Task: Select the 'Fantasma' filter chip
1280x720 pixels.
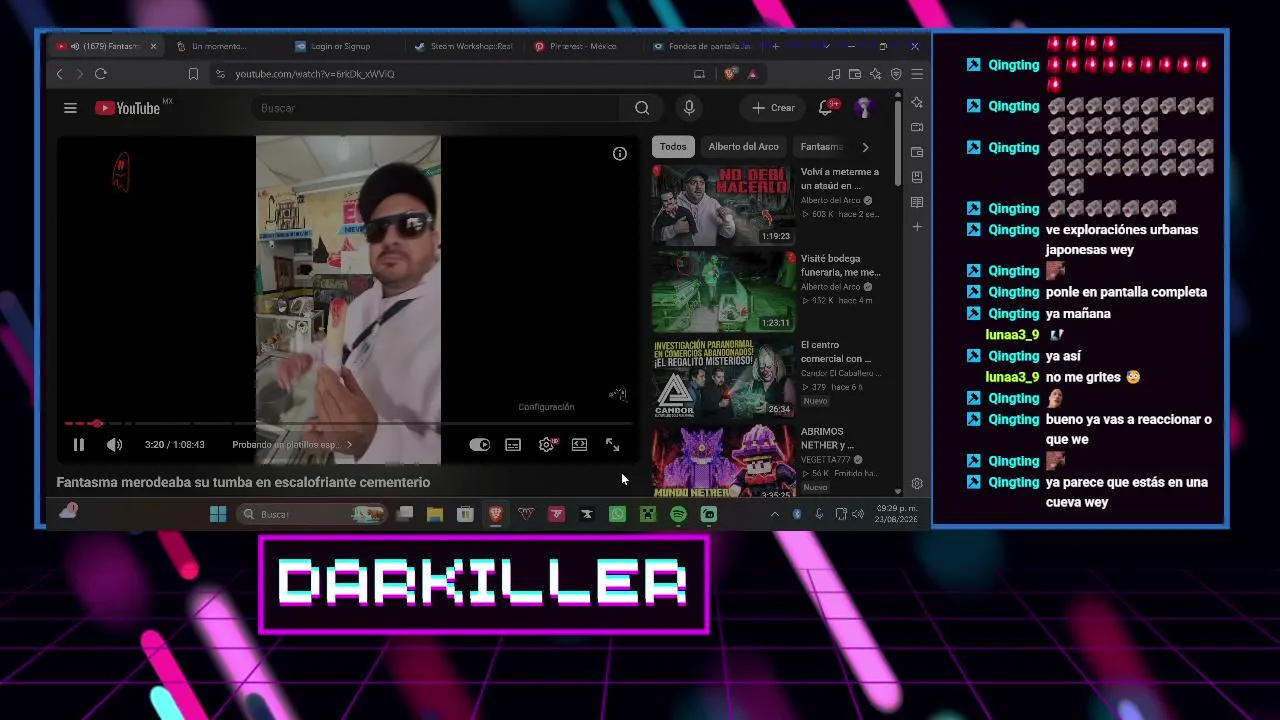Action: coord(822,147)
